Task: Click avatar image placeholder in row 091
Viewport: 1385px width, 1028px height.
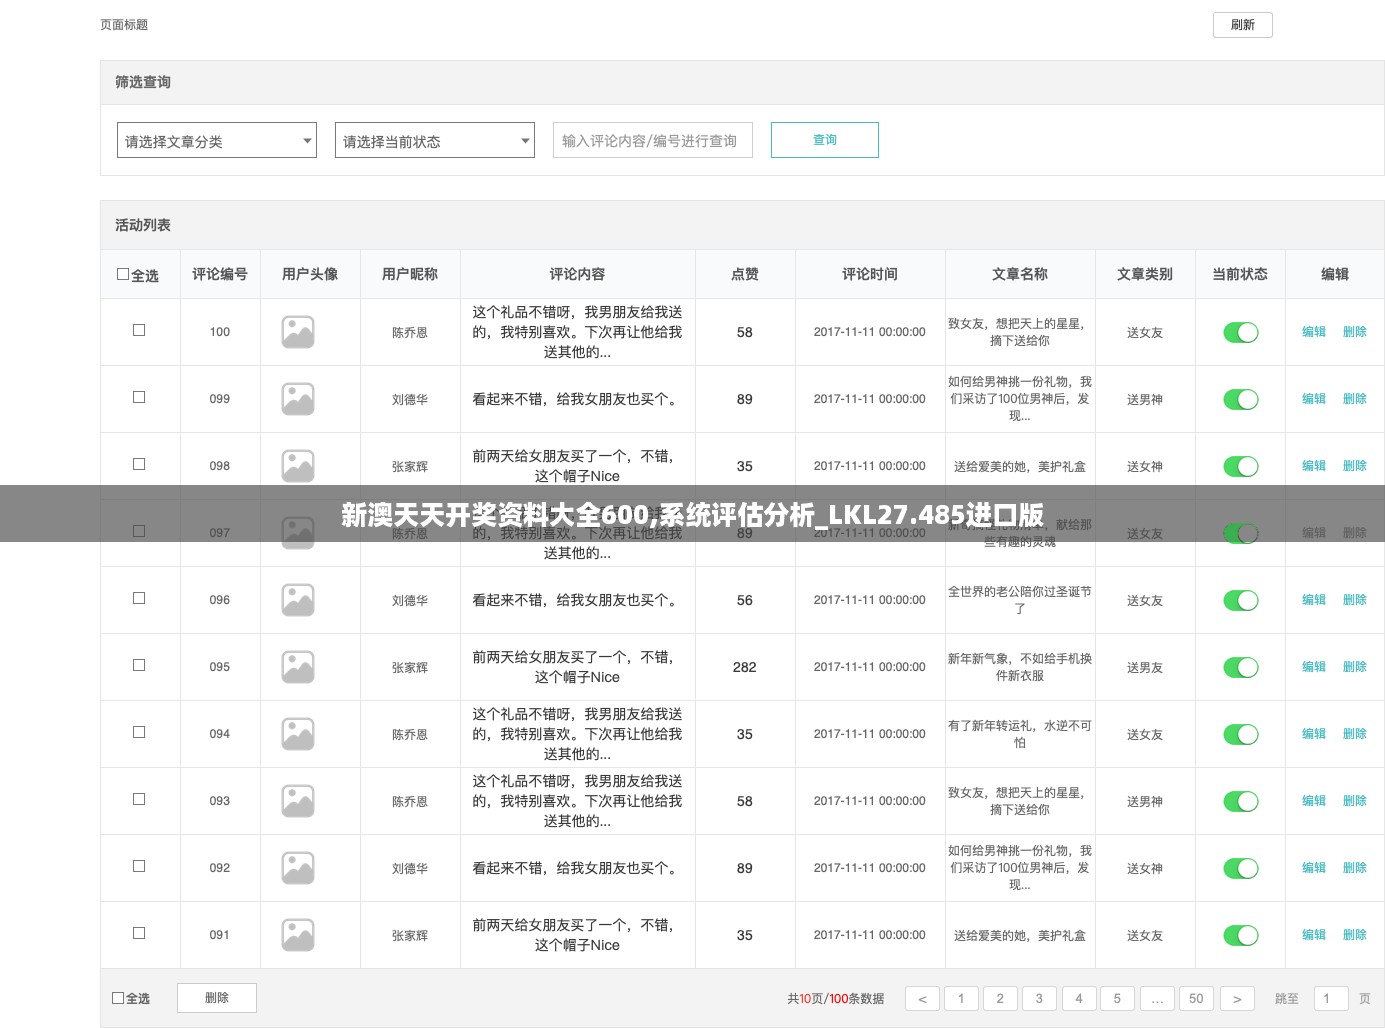Action: pyautogui.click(x=298, y=935)
